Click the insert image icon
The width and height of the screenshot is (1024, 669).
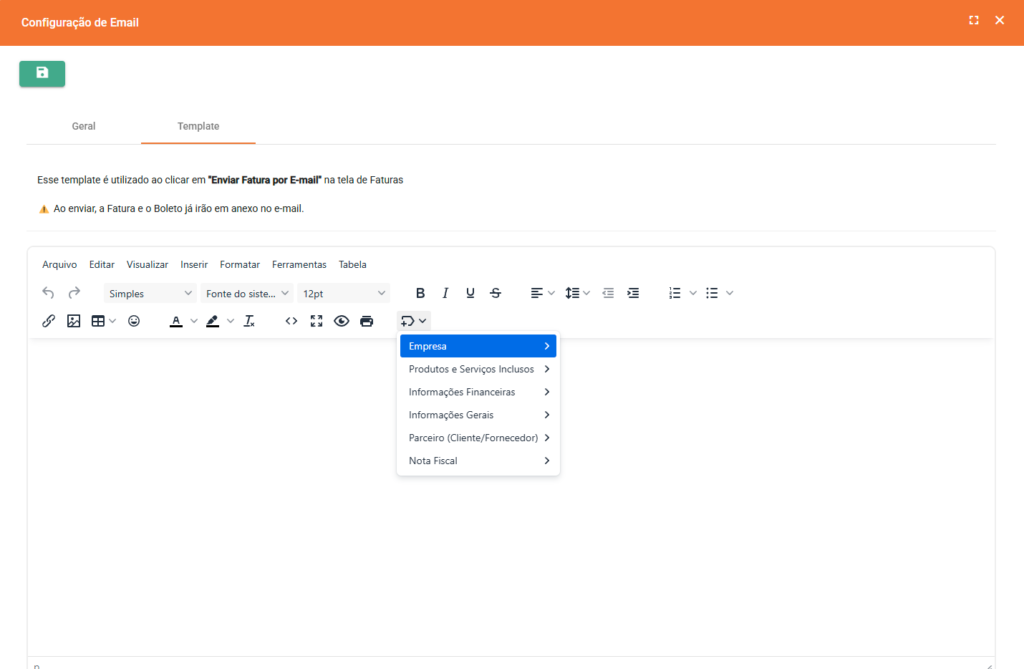[x=73, y=321]
